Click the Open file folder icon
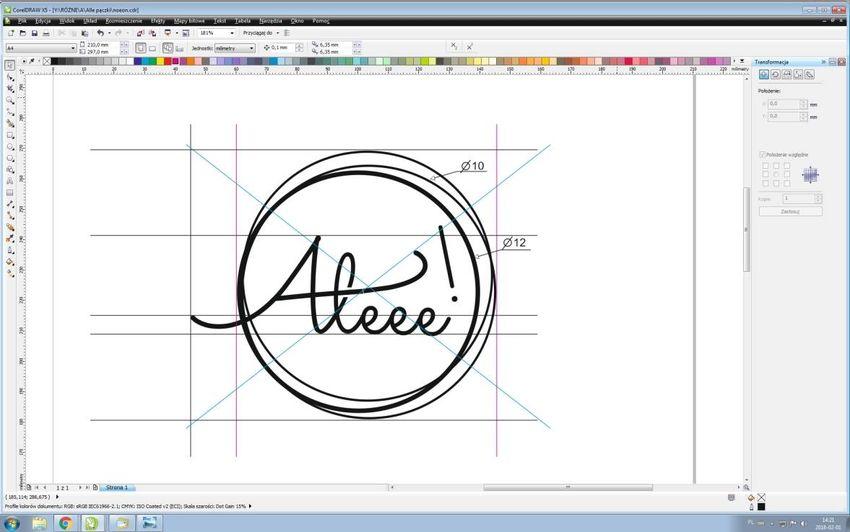 (22, 33)
